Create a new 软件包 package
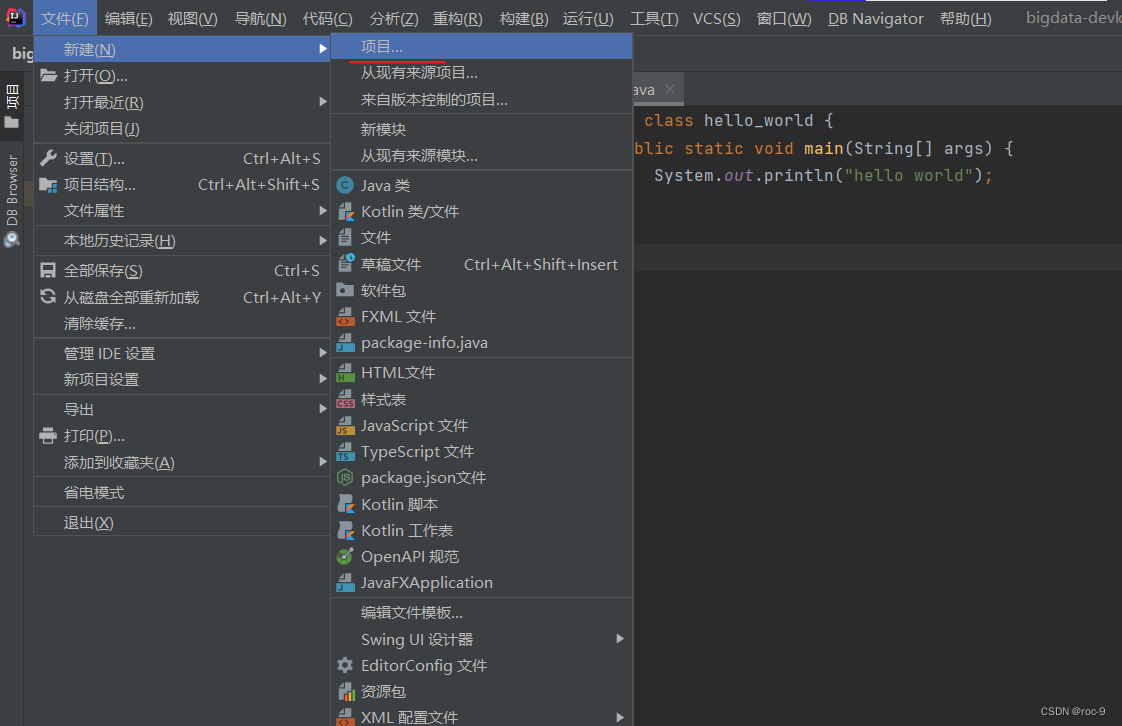 [378, 290]
